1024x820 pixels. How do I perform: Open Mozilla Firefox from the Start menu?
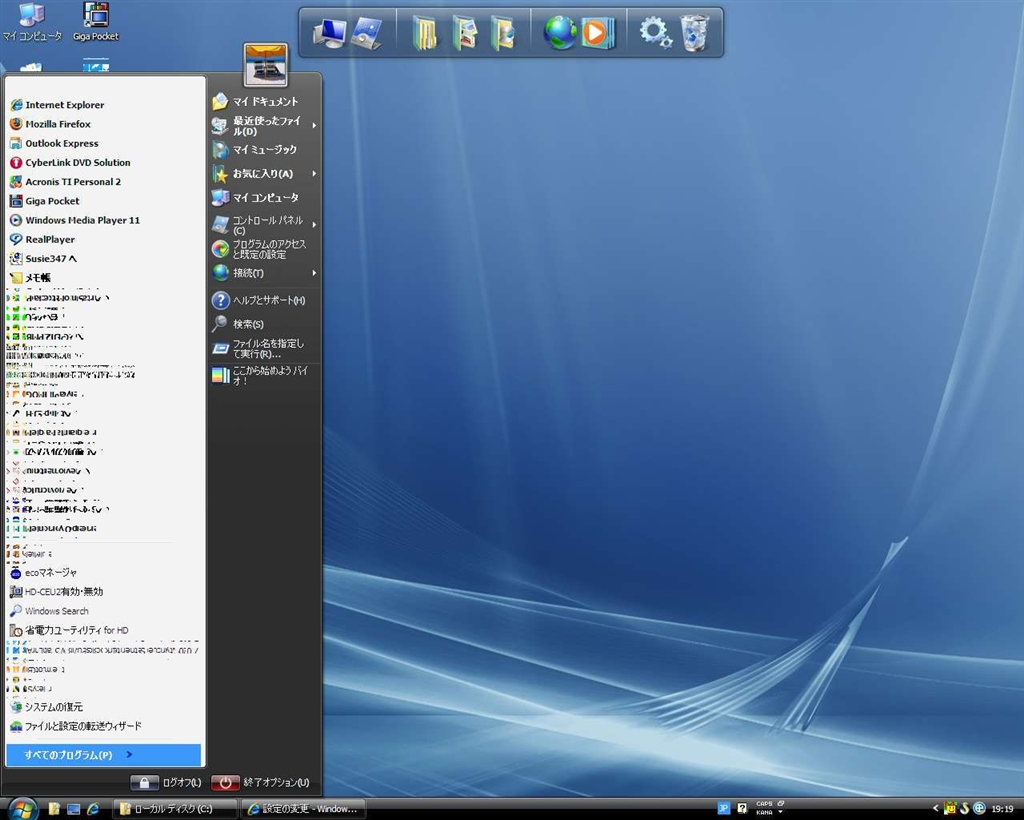coord(57,124)
